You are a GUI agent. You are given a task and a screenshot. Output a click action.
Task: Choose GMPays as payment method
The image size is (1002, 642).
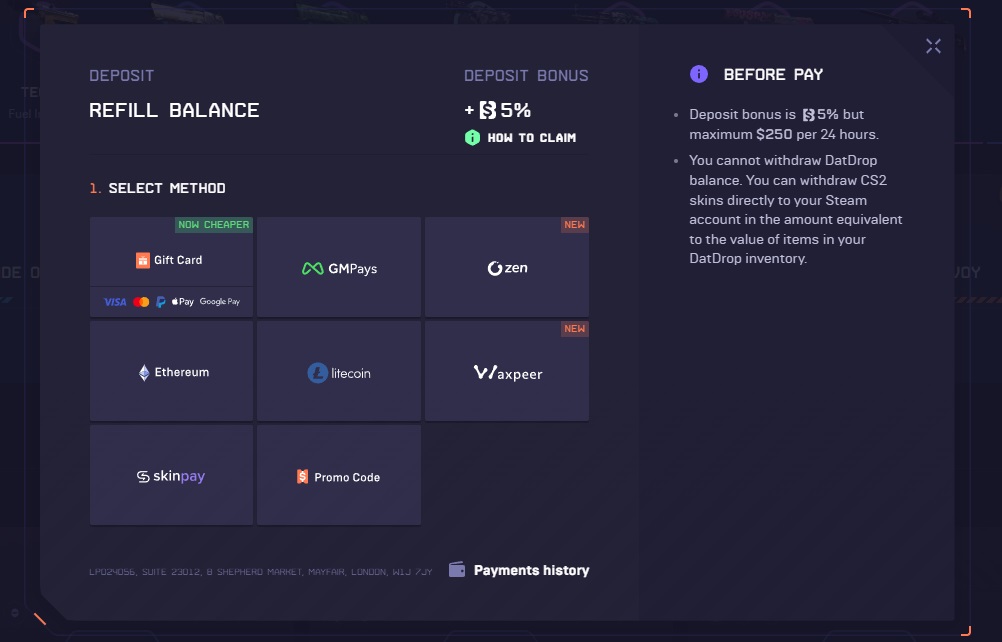pos(338,268)
